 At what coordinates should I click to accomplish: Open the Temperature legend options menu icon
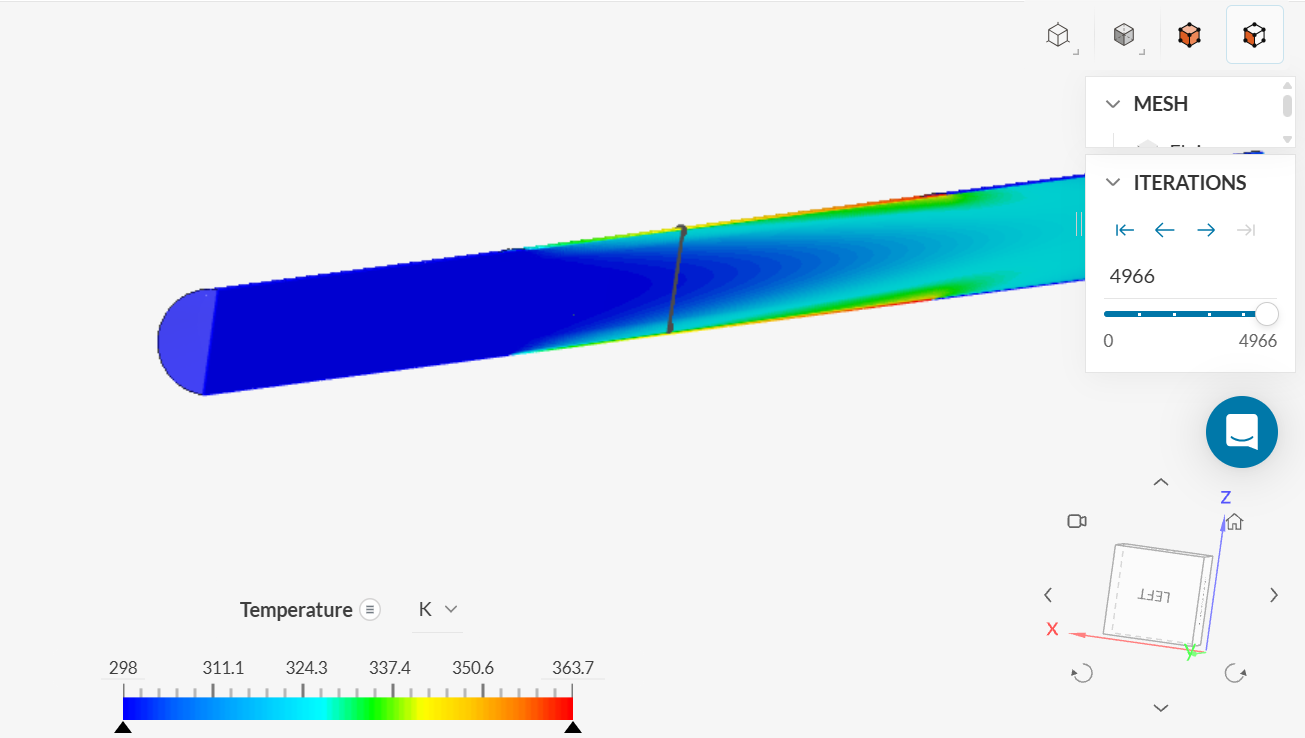pos(370,610)
